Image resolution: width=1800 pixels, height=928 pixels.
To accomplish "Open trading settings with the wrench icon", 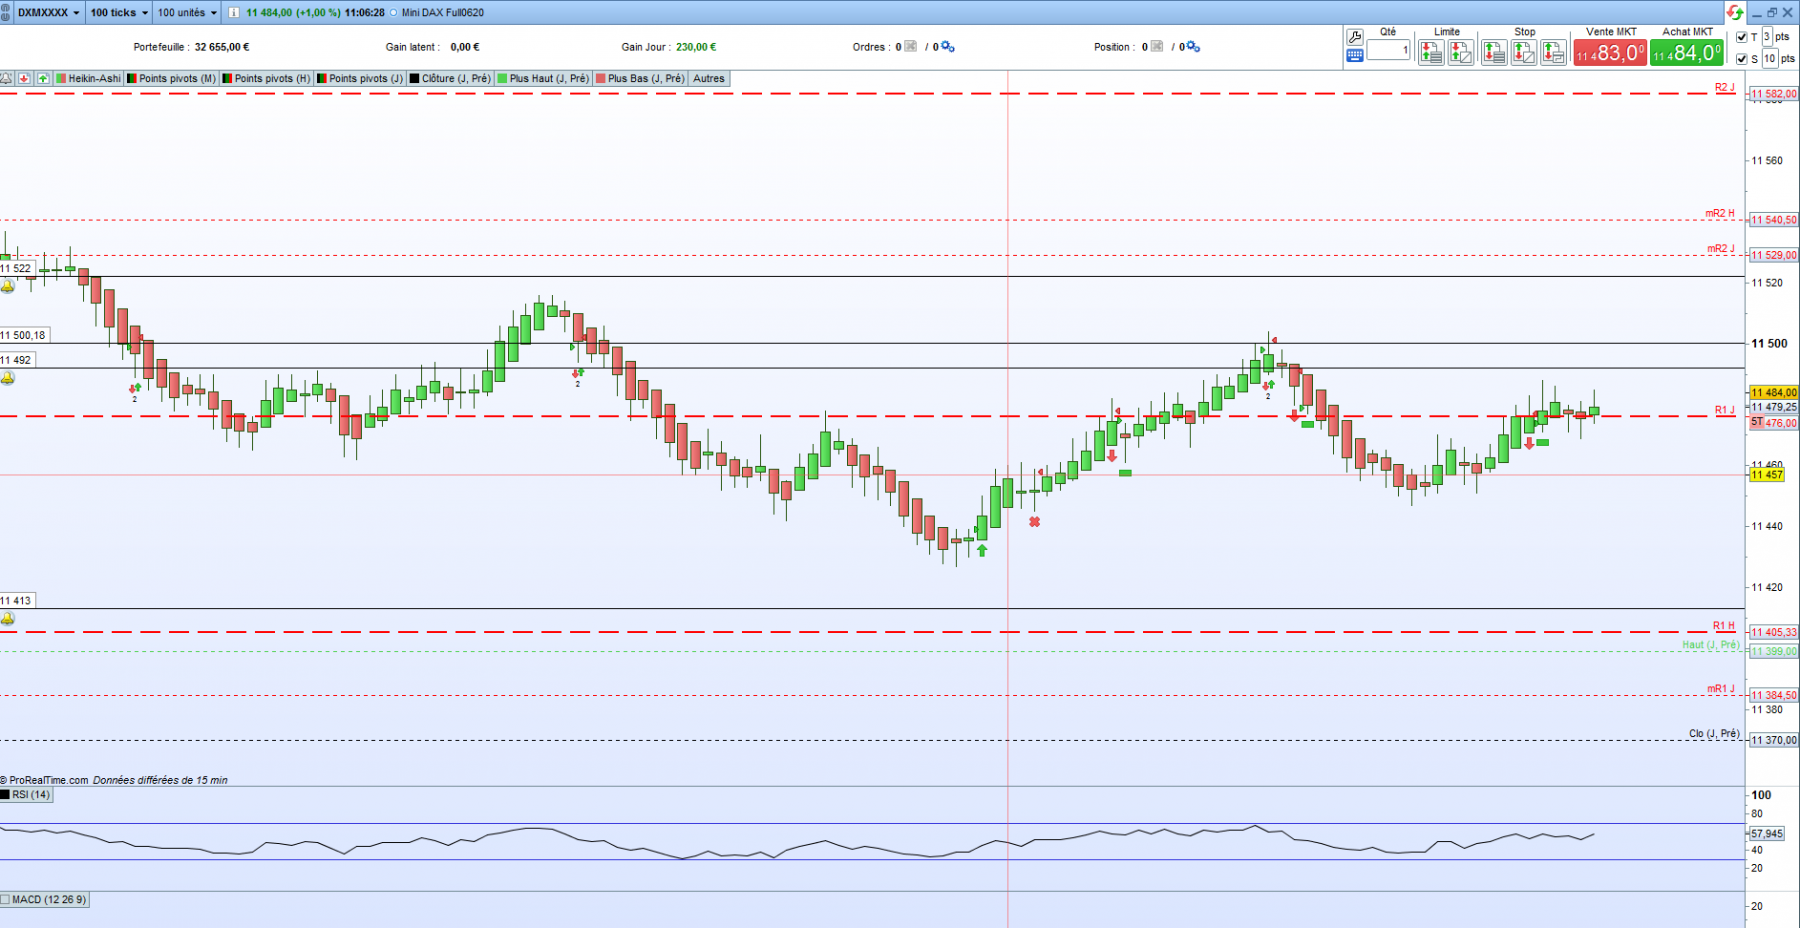I will pos(1355,37).
